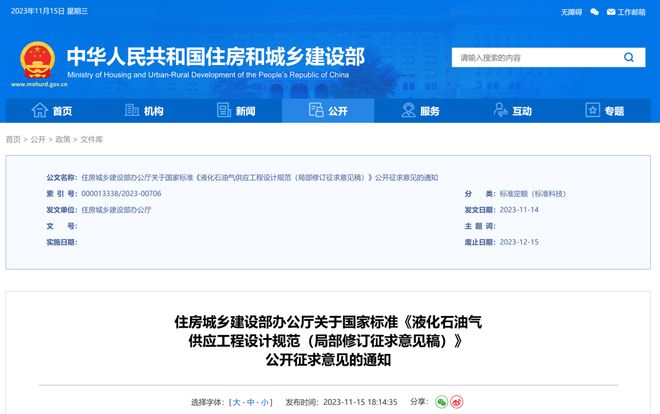Open the 首页 navigation tab
The image size is (660, 414).
[52, 111]
